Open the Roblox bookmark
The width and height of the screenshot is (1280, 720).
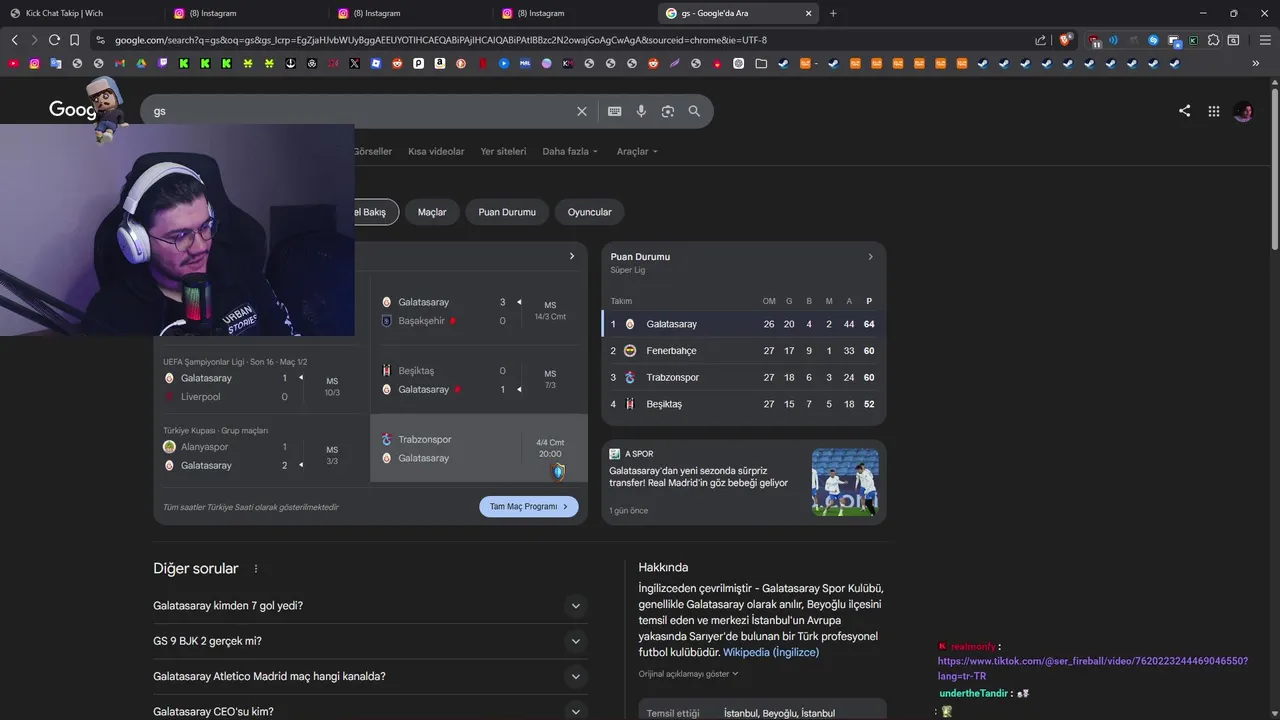(376, 63)
